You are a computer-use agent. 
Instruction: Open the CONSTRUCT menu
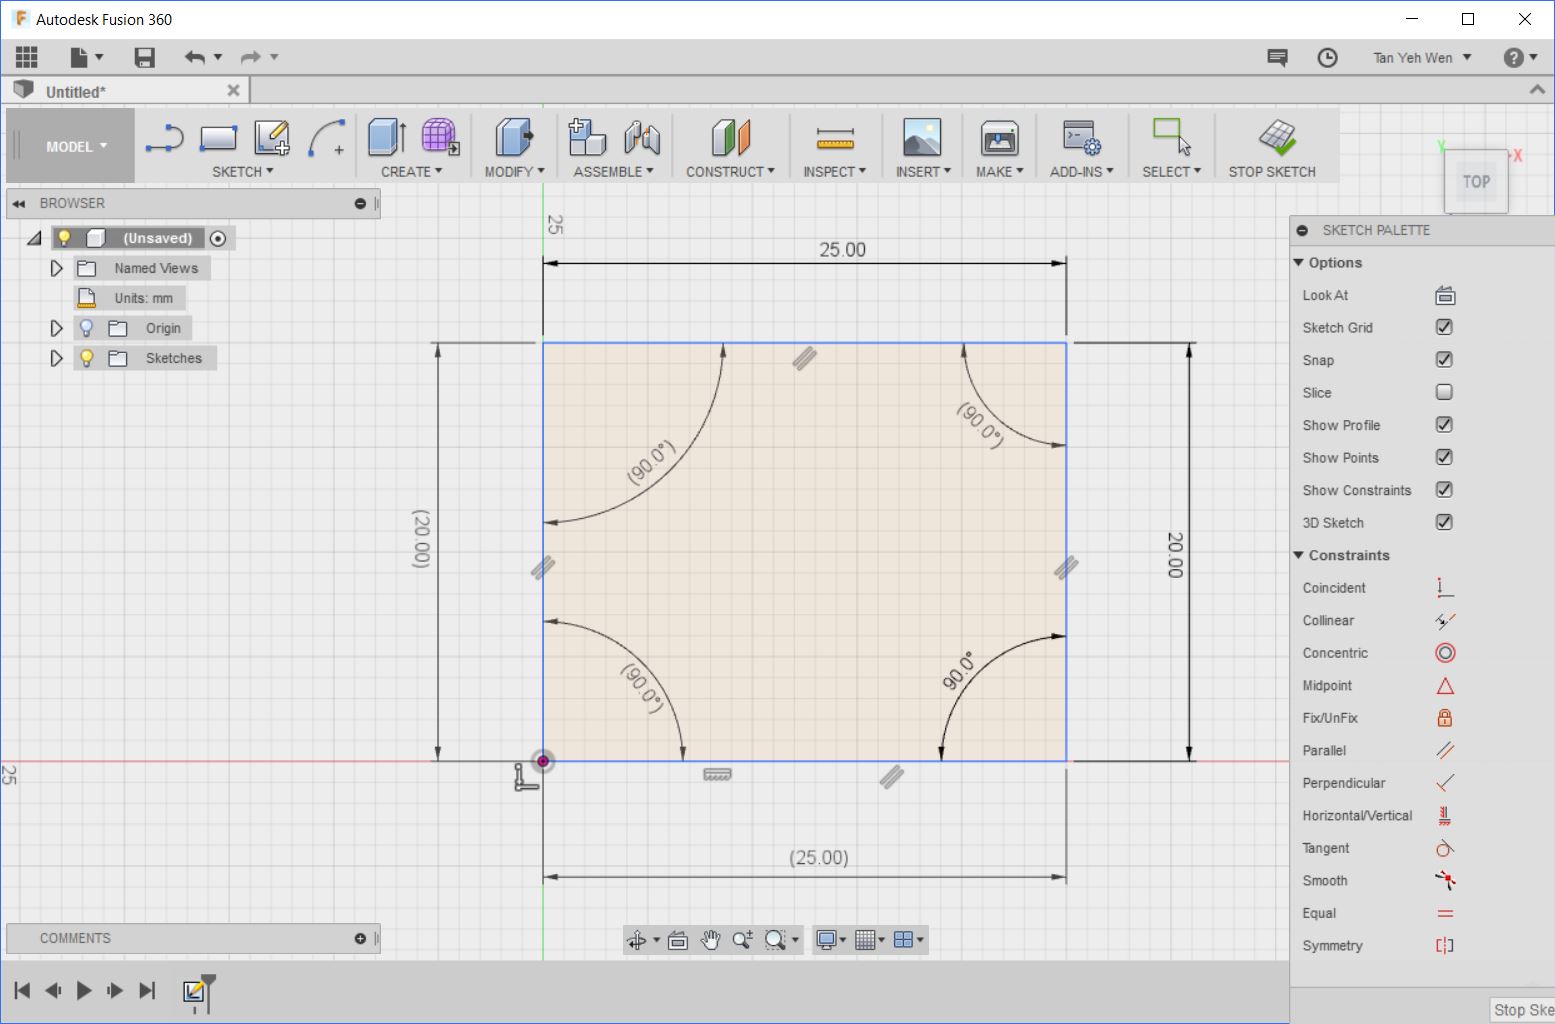731,172
